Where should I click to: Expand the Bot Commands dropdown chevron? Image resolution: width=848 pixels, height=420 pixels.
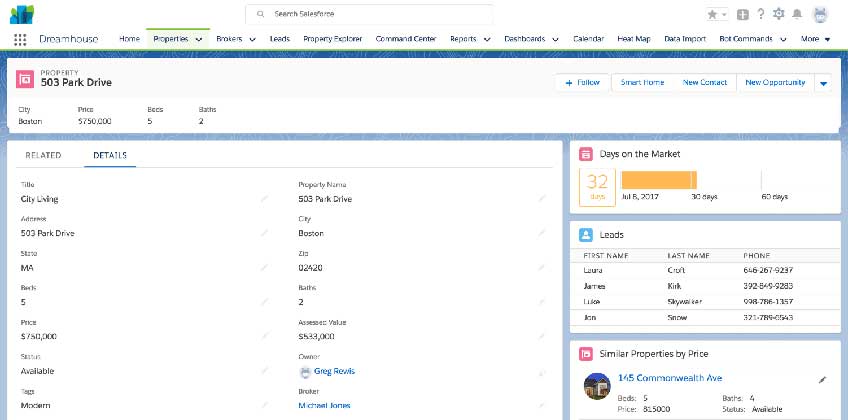click(784, 39)
